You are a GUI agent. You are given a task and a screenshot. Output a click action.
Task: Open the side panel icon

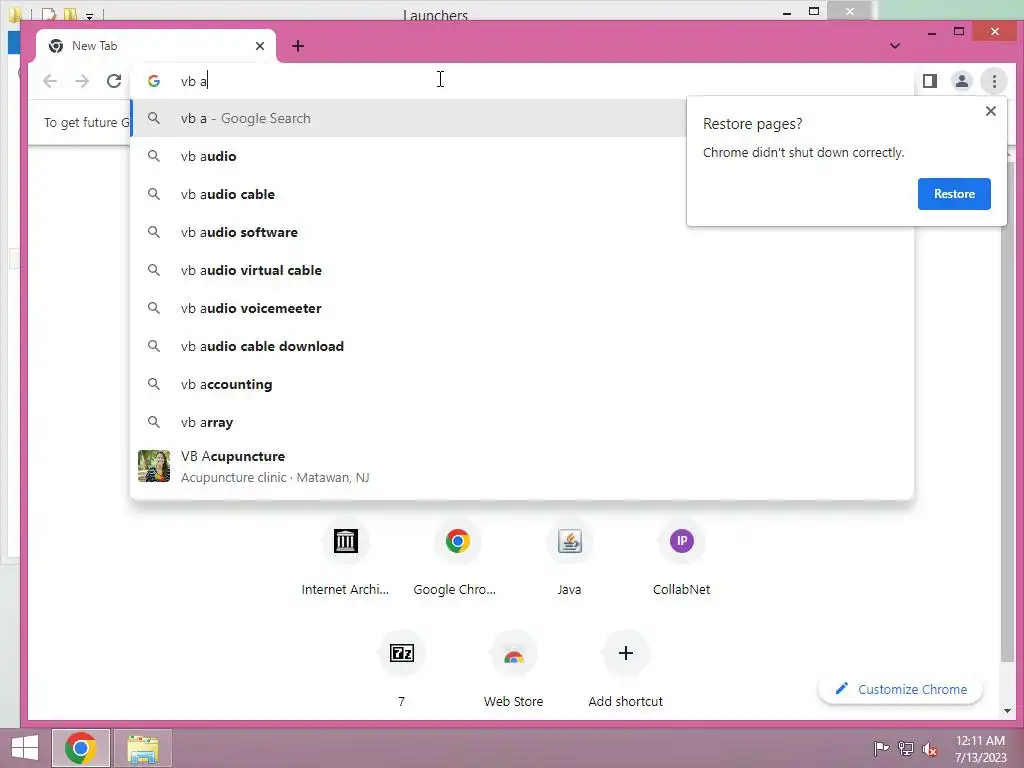[x=930, y=81]
